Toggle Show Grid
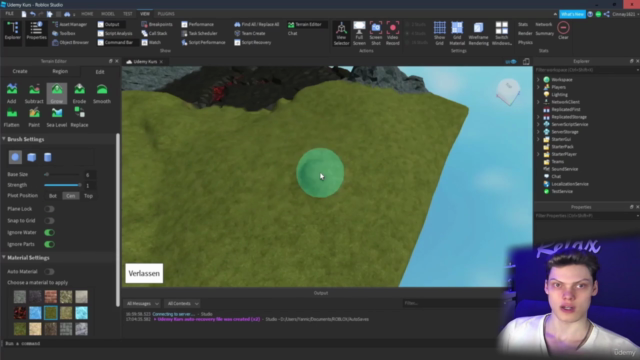 point(440,33)
